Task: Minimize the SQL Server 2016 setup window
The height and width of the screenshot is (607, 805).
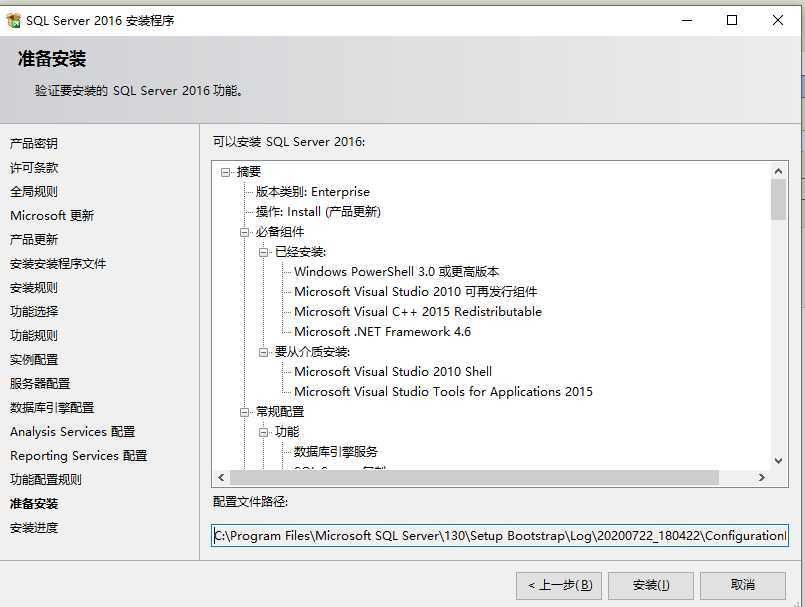Action: click(x=687, y=21)
